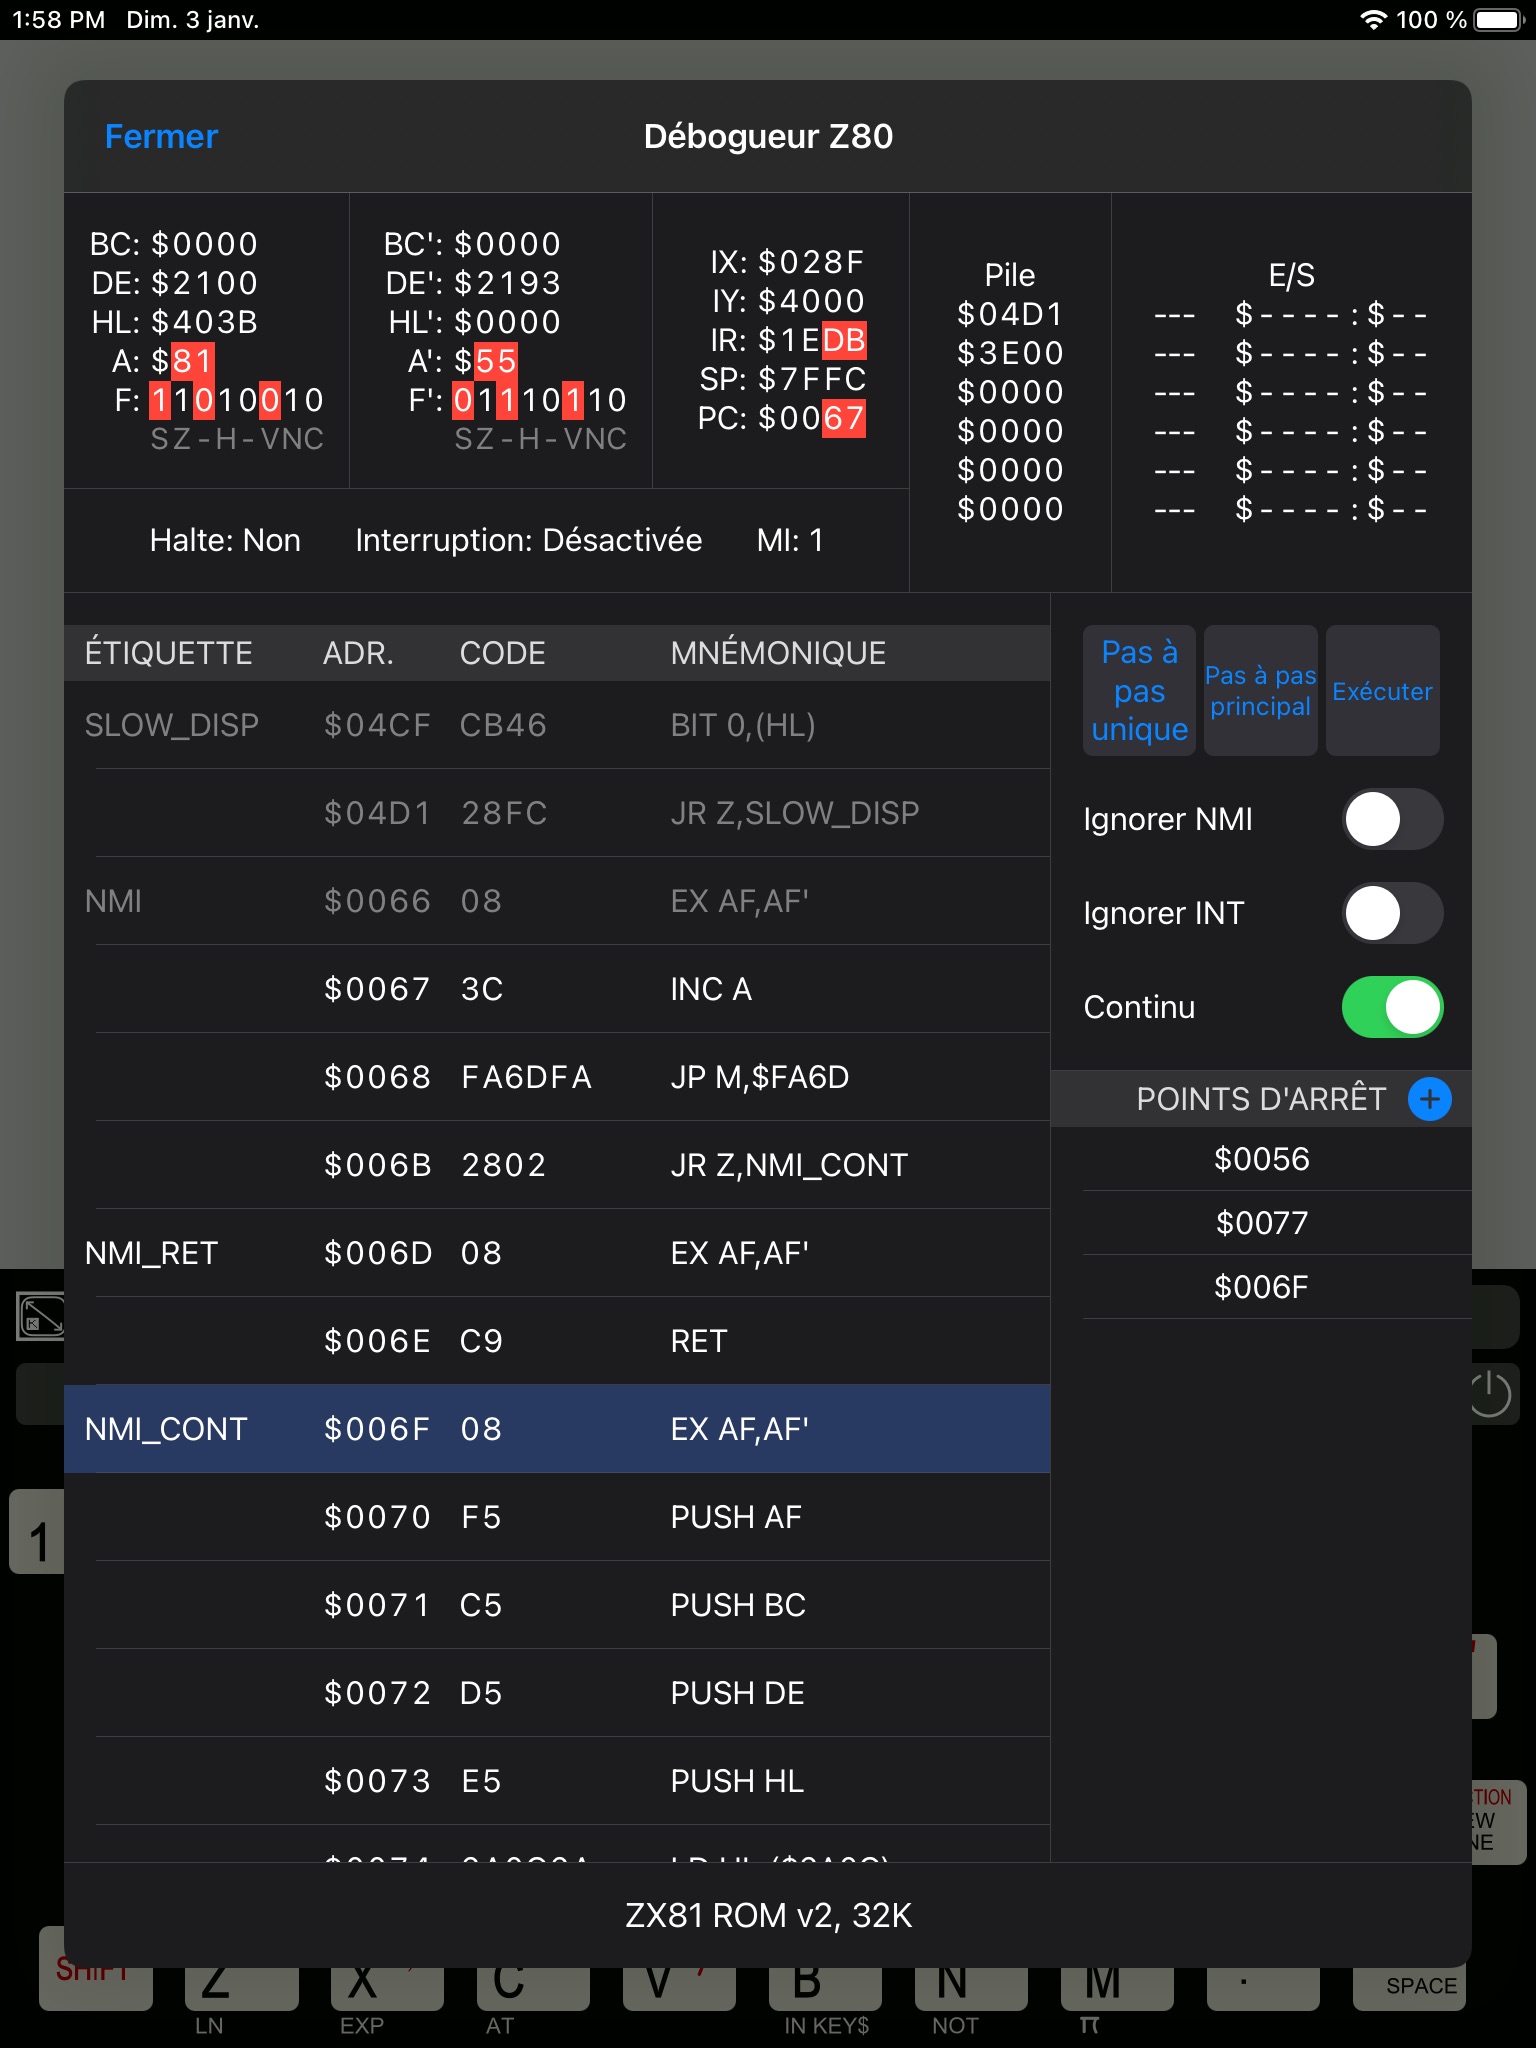
Task: Click Pas à pas unique step button
Action: (1140, 691)
